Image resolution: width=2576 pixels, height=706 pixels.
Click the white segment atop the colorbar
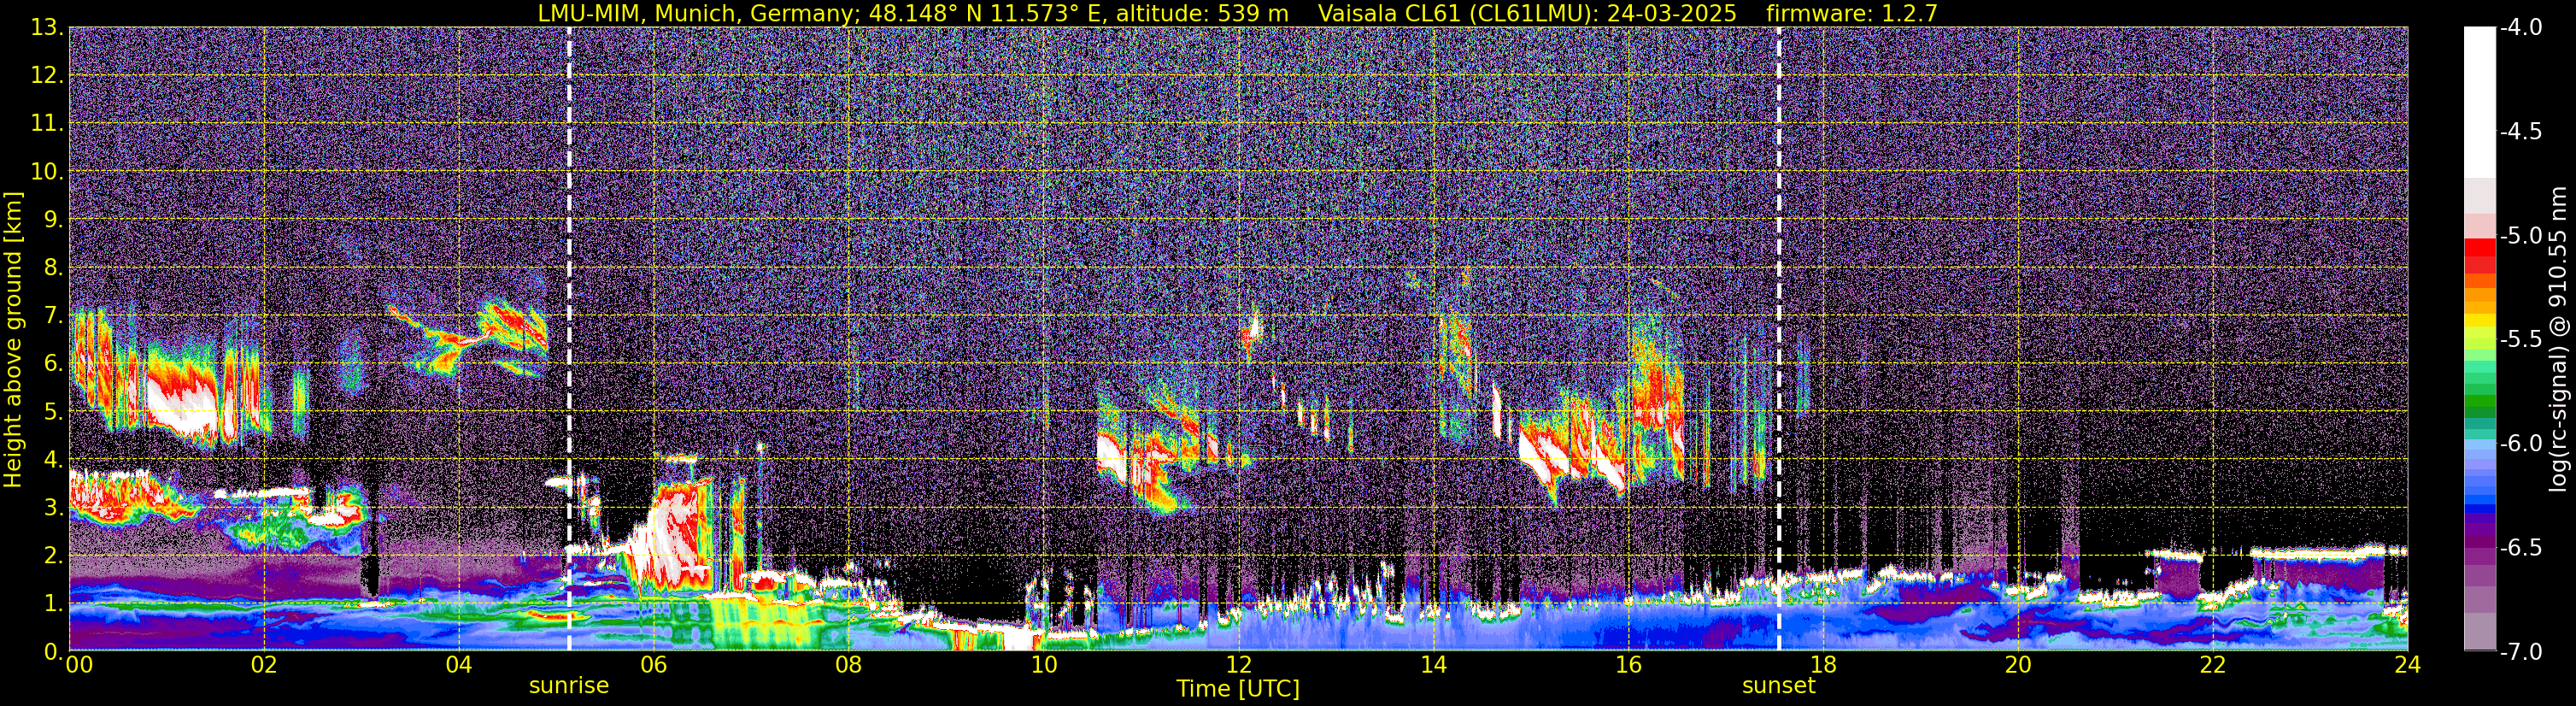(2479, 102)
